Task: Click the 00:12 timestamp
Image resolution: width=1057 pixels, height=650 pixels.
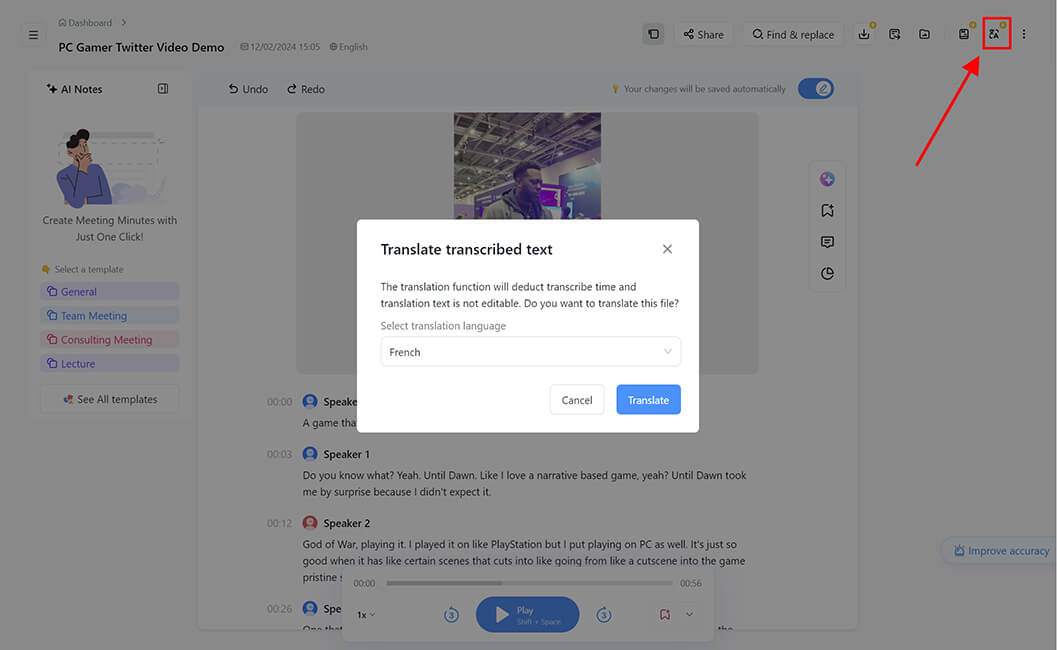Action: pos(279,523)
